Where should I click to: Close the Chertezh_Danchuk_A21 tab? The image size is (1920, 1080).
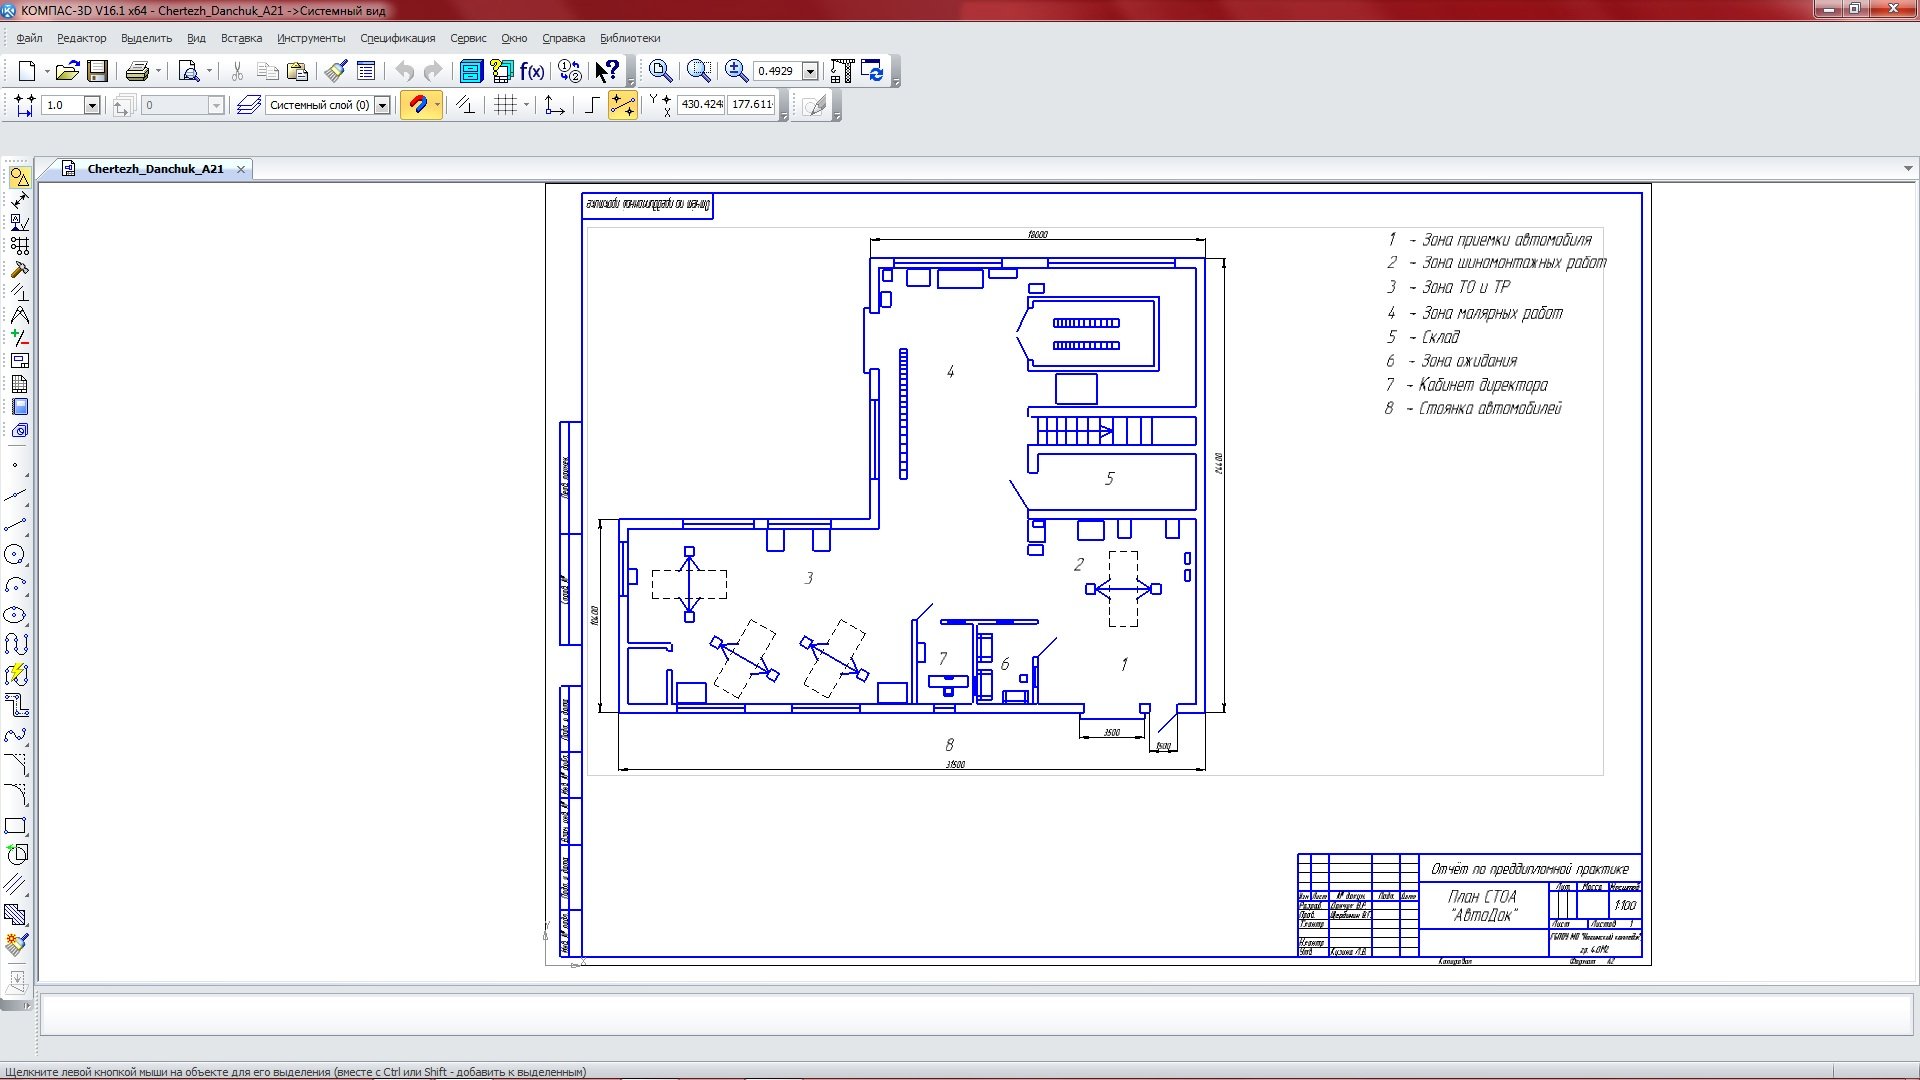point(241,169)
